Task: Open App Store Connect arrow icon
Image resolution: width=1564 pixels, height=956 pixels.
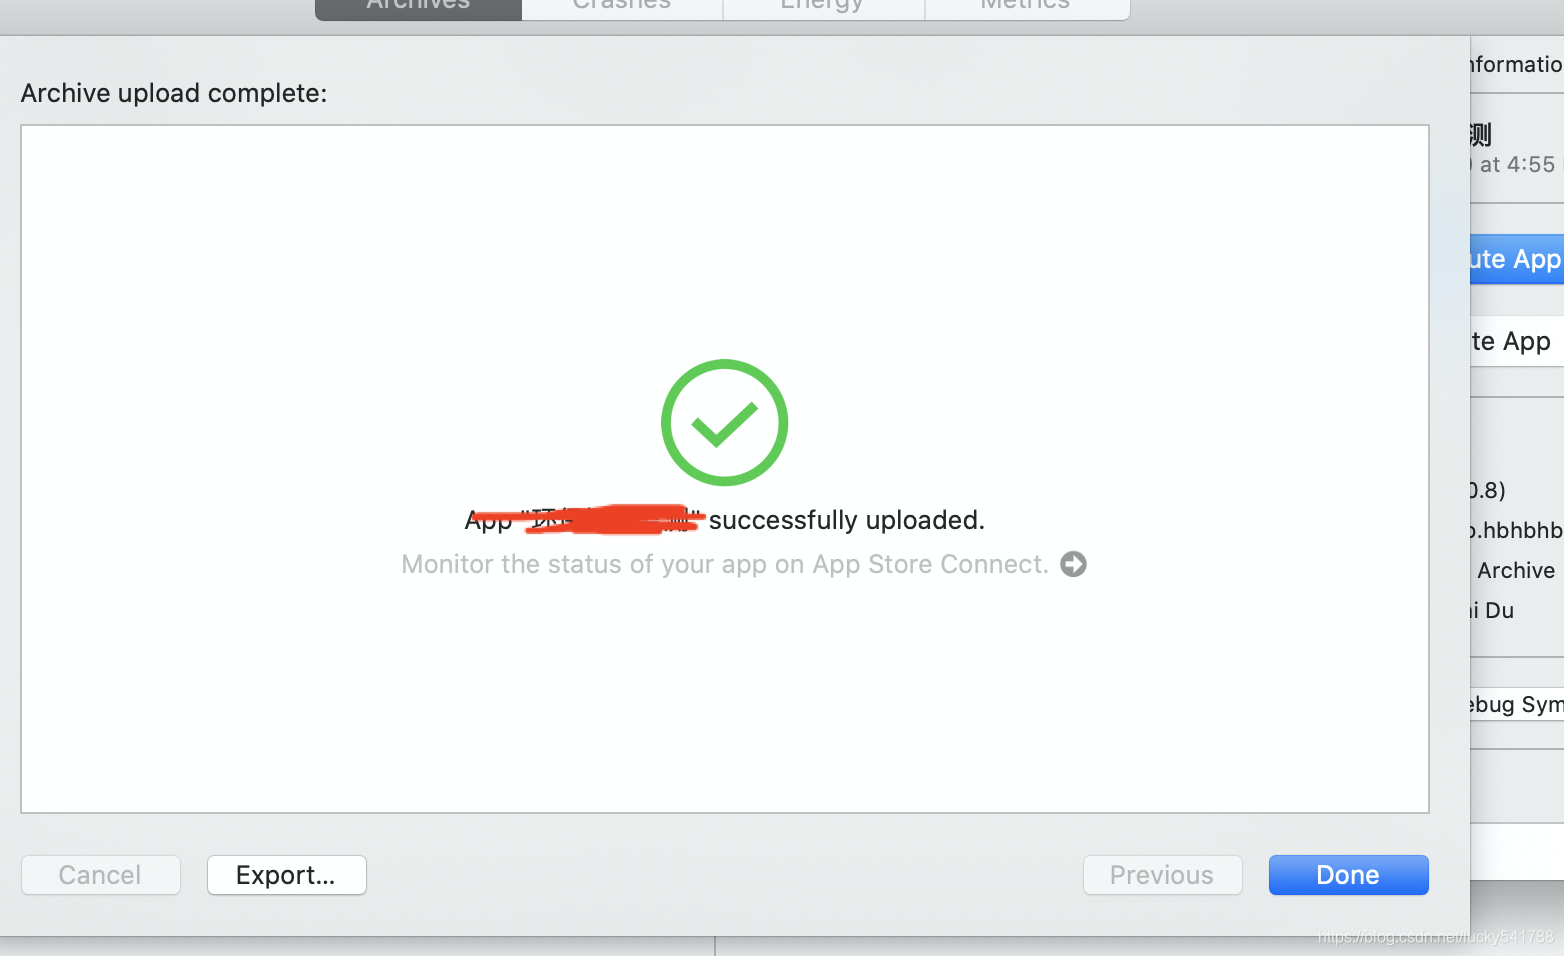Action: pyautogui.click(x=1073, y=564)
